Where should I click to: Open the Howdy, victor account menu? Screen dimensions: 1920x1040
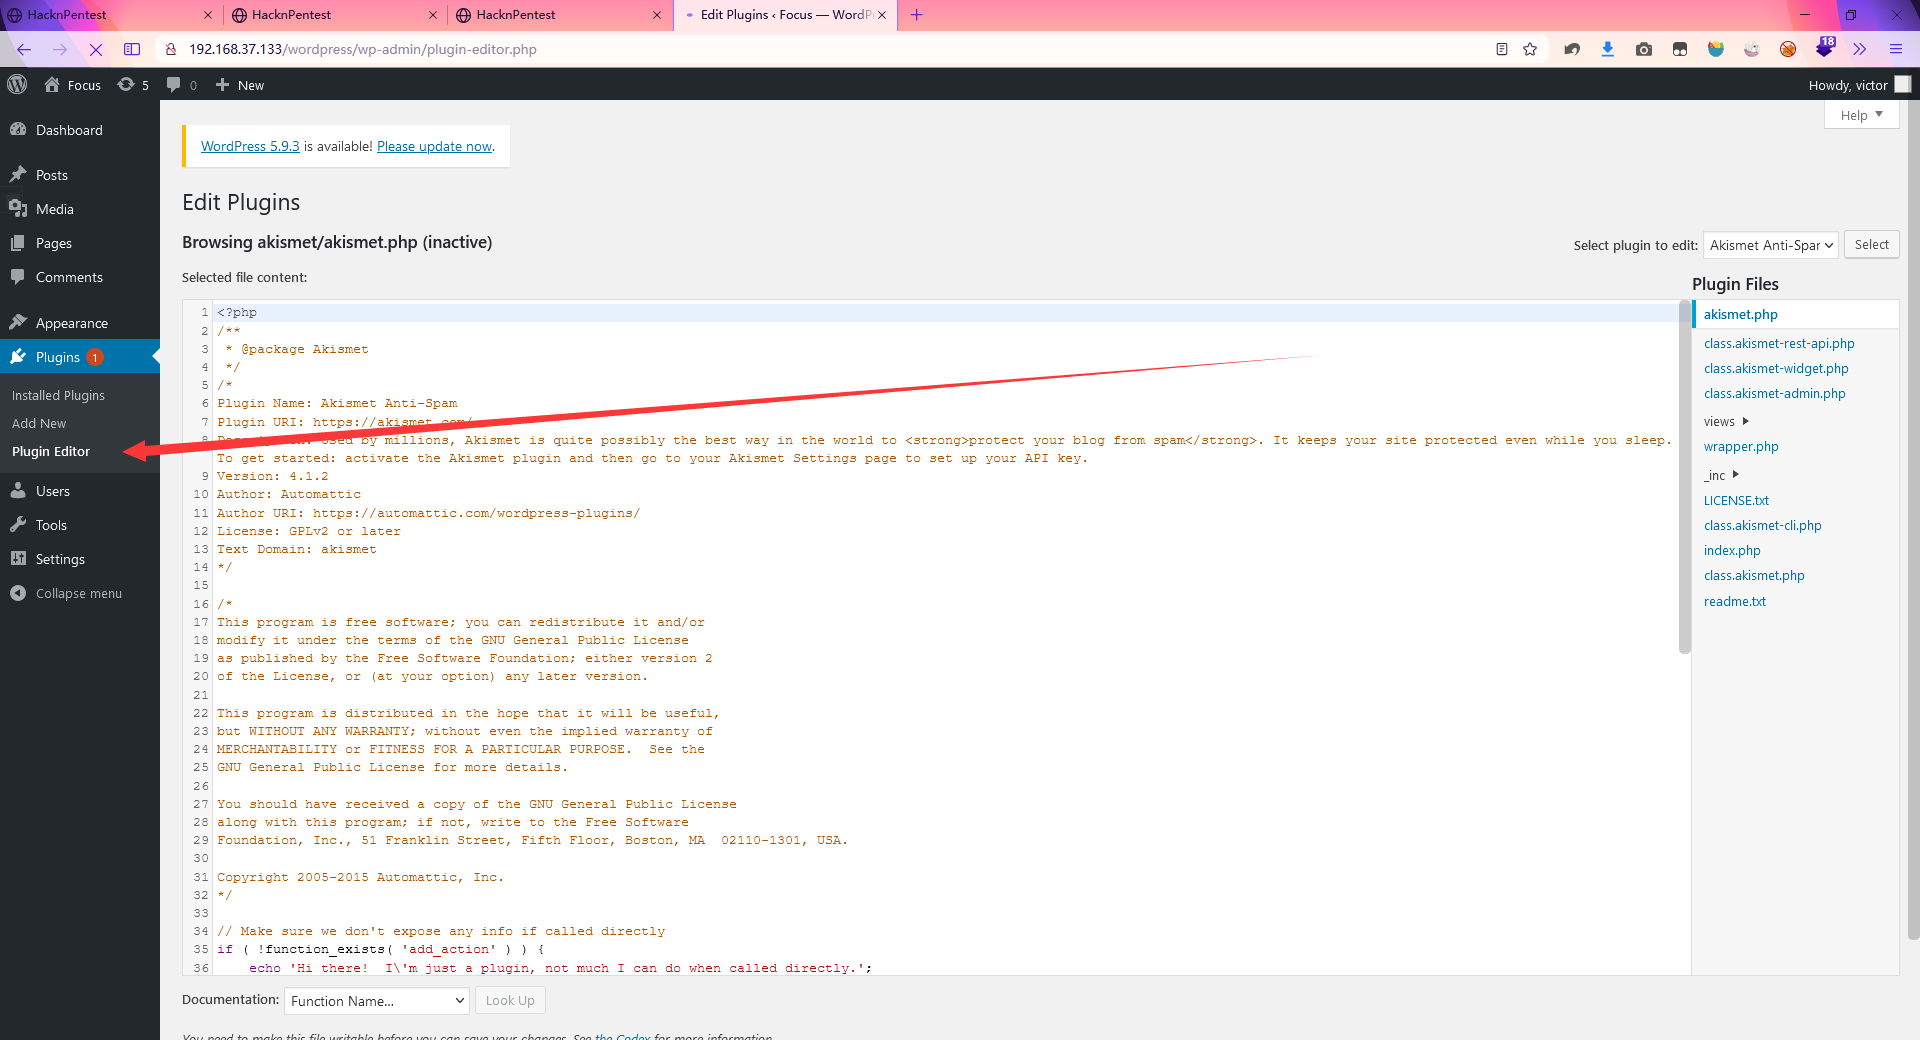tap(1859, 85)
